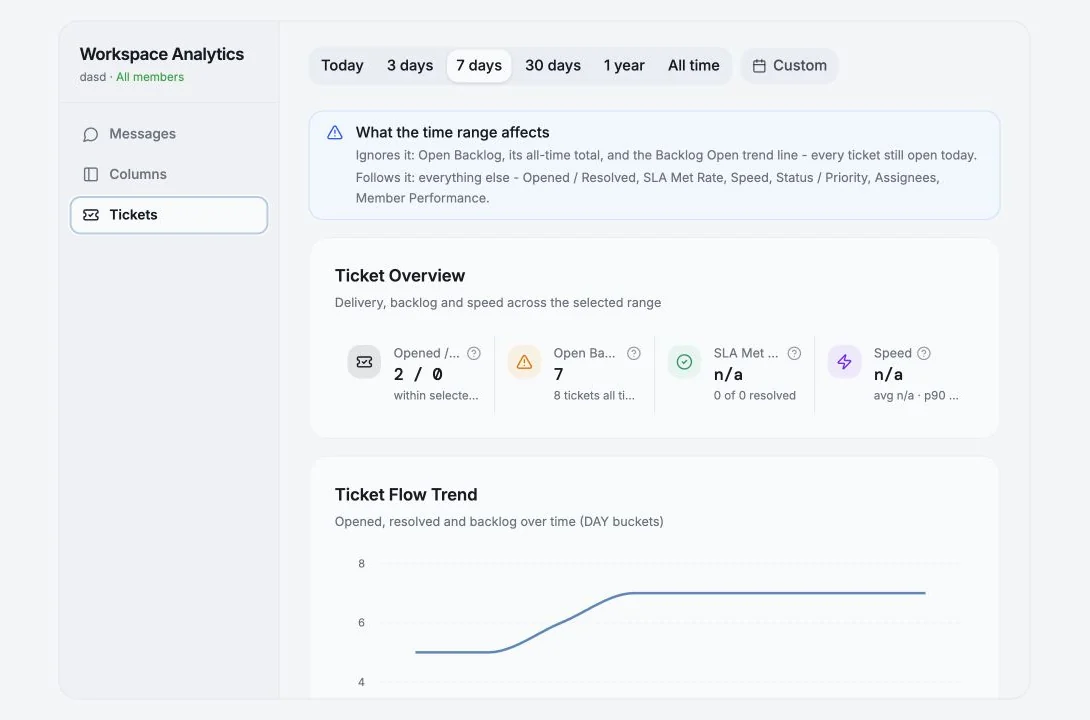
Task: Click the purple lightning icon of Speed
Action: coord(844,362)
